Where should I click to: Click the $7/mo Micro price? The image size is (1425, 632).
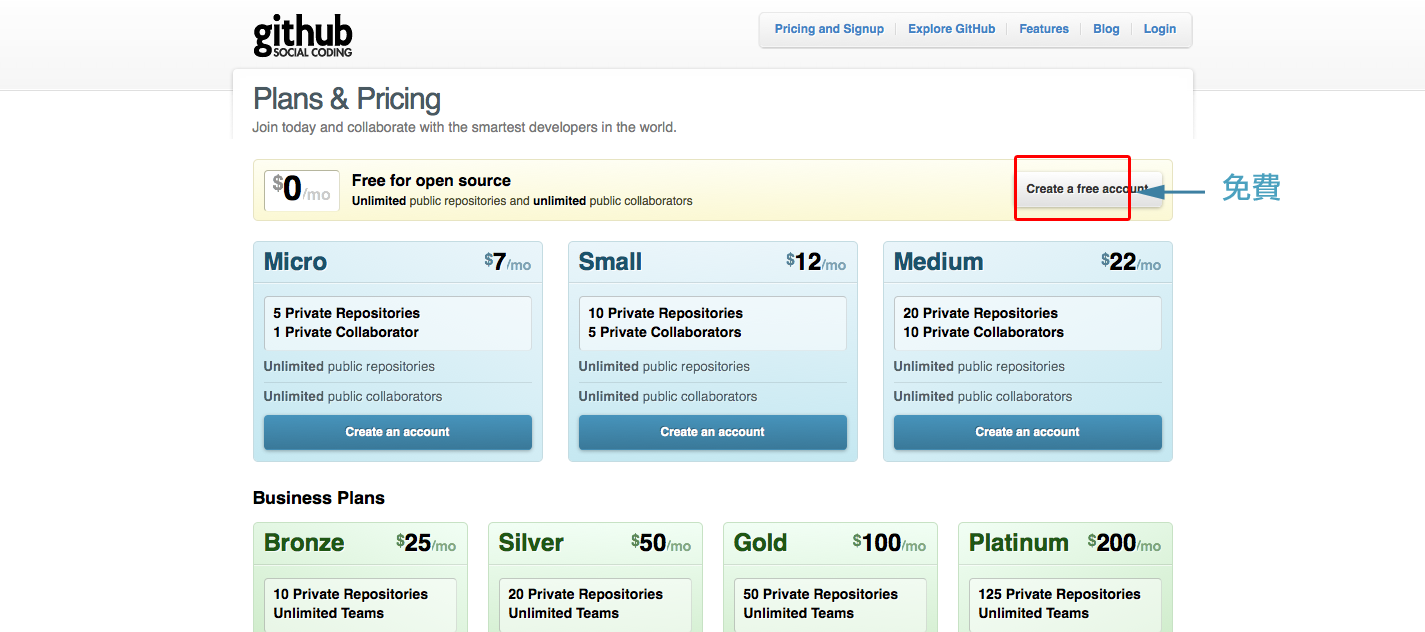coord(507,262)
